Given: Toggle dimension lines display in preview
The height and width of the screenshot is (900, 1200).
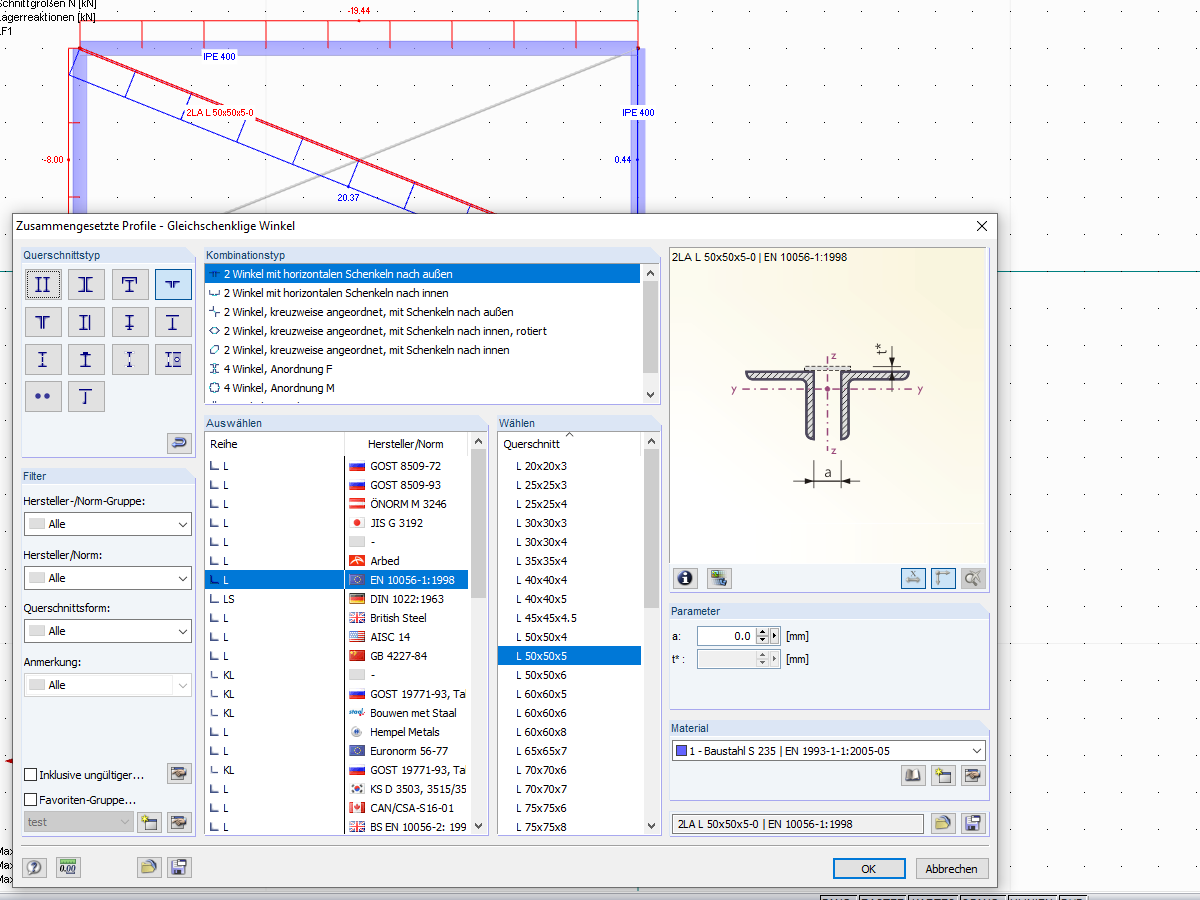Looking at the screenshot, I should coord(912,577).
